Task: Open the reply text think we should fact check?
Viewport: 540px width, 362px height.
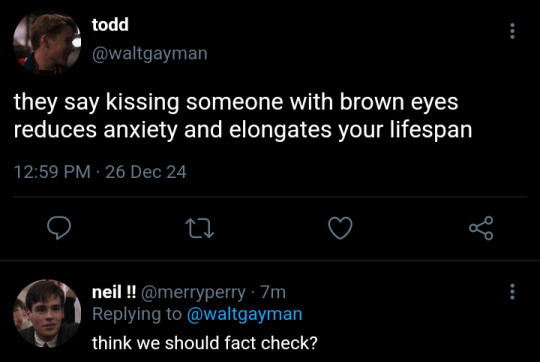Action: pyautogui.click(x=205, y=343)
